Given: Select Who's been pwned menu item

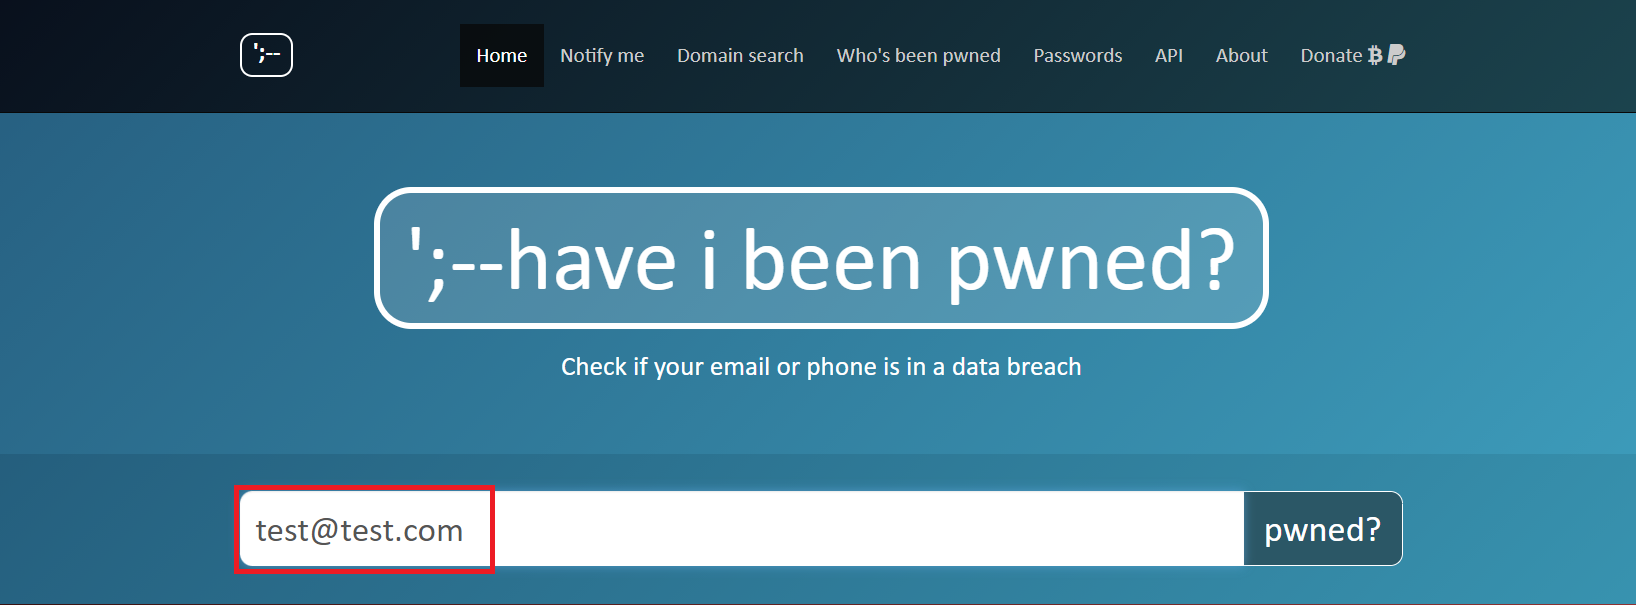Looking at the screenshot, I should point(918,56).
